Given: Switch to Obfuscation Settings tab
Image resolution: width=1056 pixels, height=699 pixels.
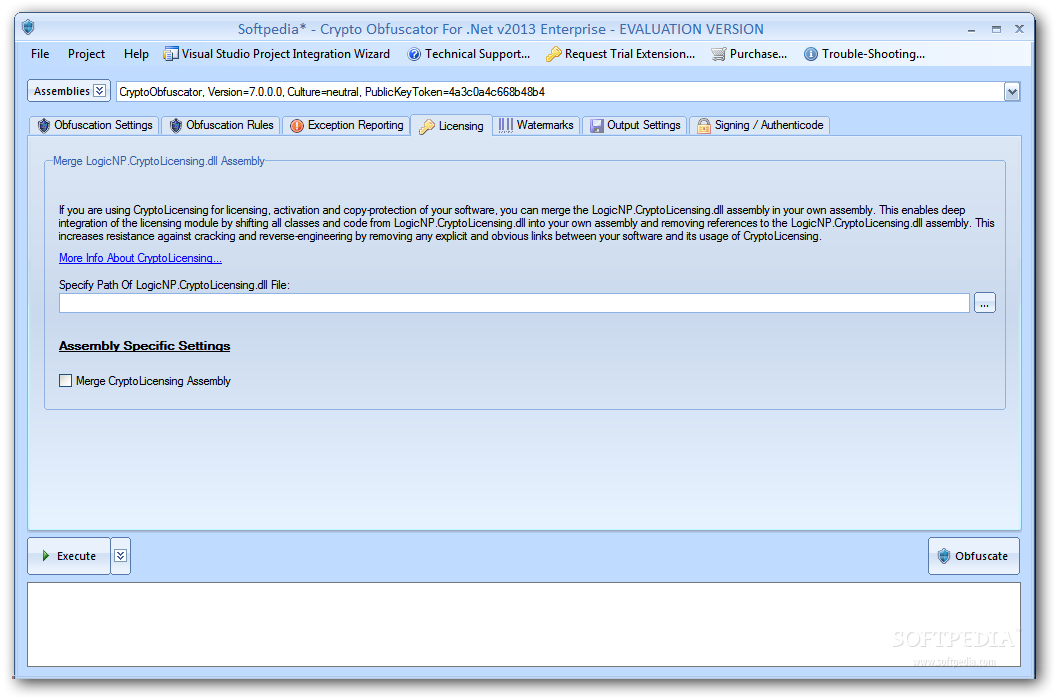Looking at the screenshot, I should click(94, 125).
